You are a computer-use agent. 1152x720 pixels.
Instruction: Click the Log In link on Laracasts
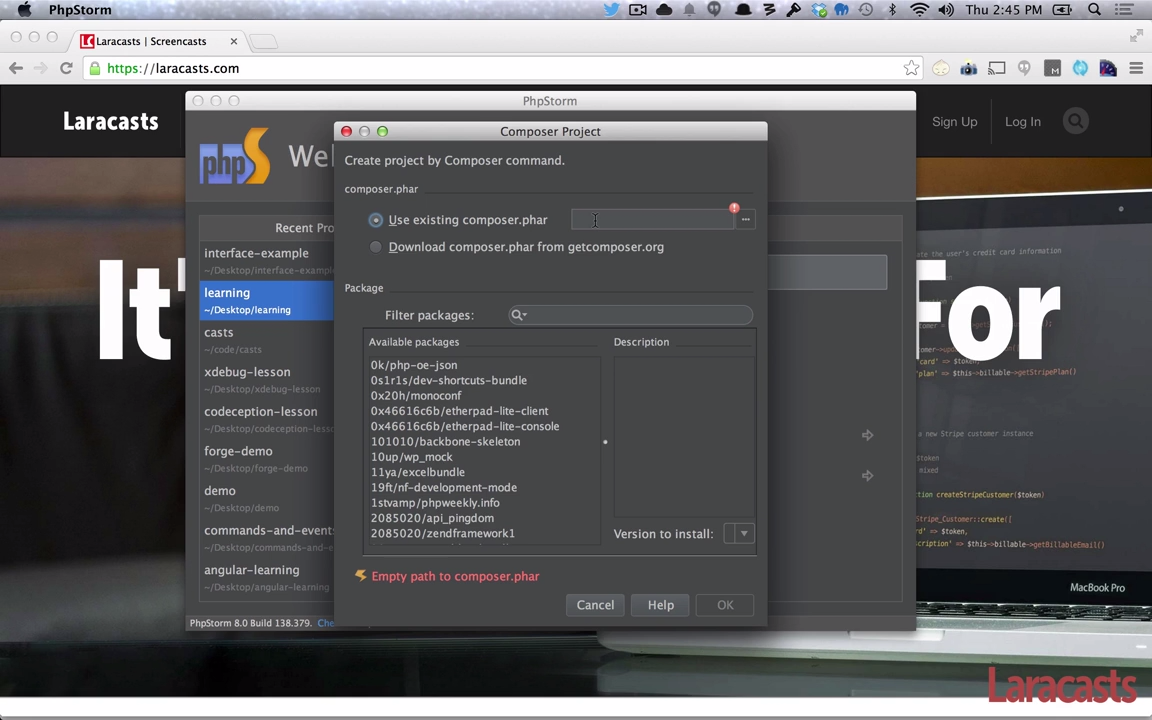tap(1023, 122)
